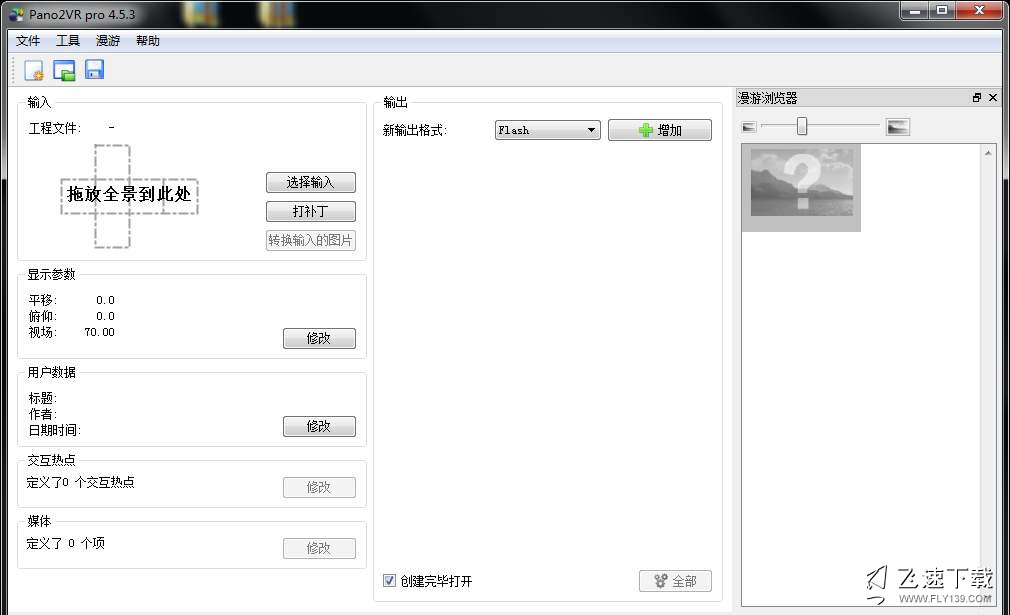1010x615 pixels.
Task: Click 修改 in the 显示参数 section
Action: (x=319, y=338)
